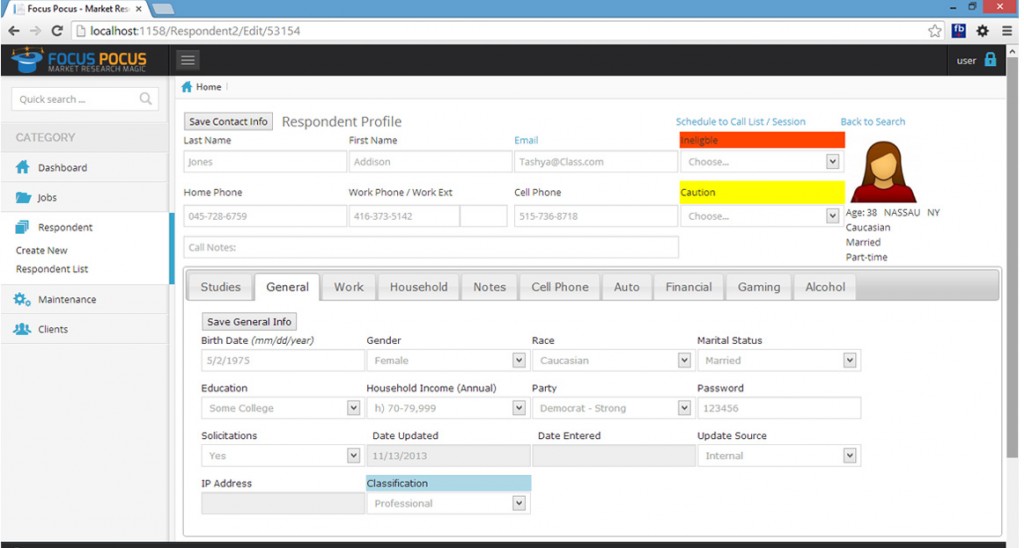
Task: Click the hamburger menu toggle icon
Action: pos(188,60)
